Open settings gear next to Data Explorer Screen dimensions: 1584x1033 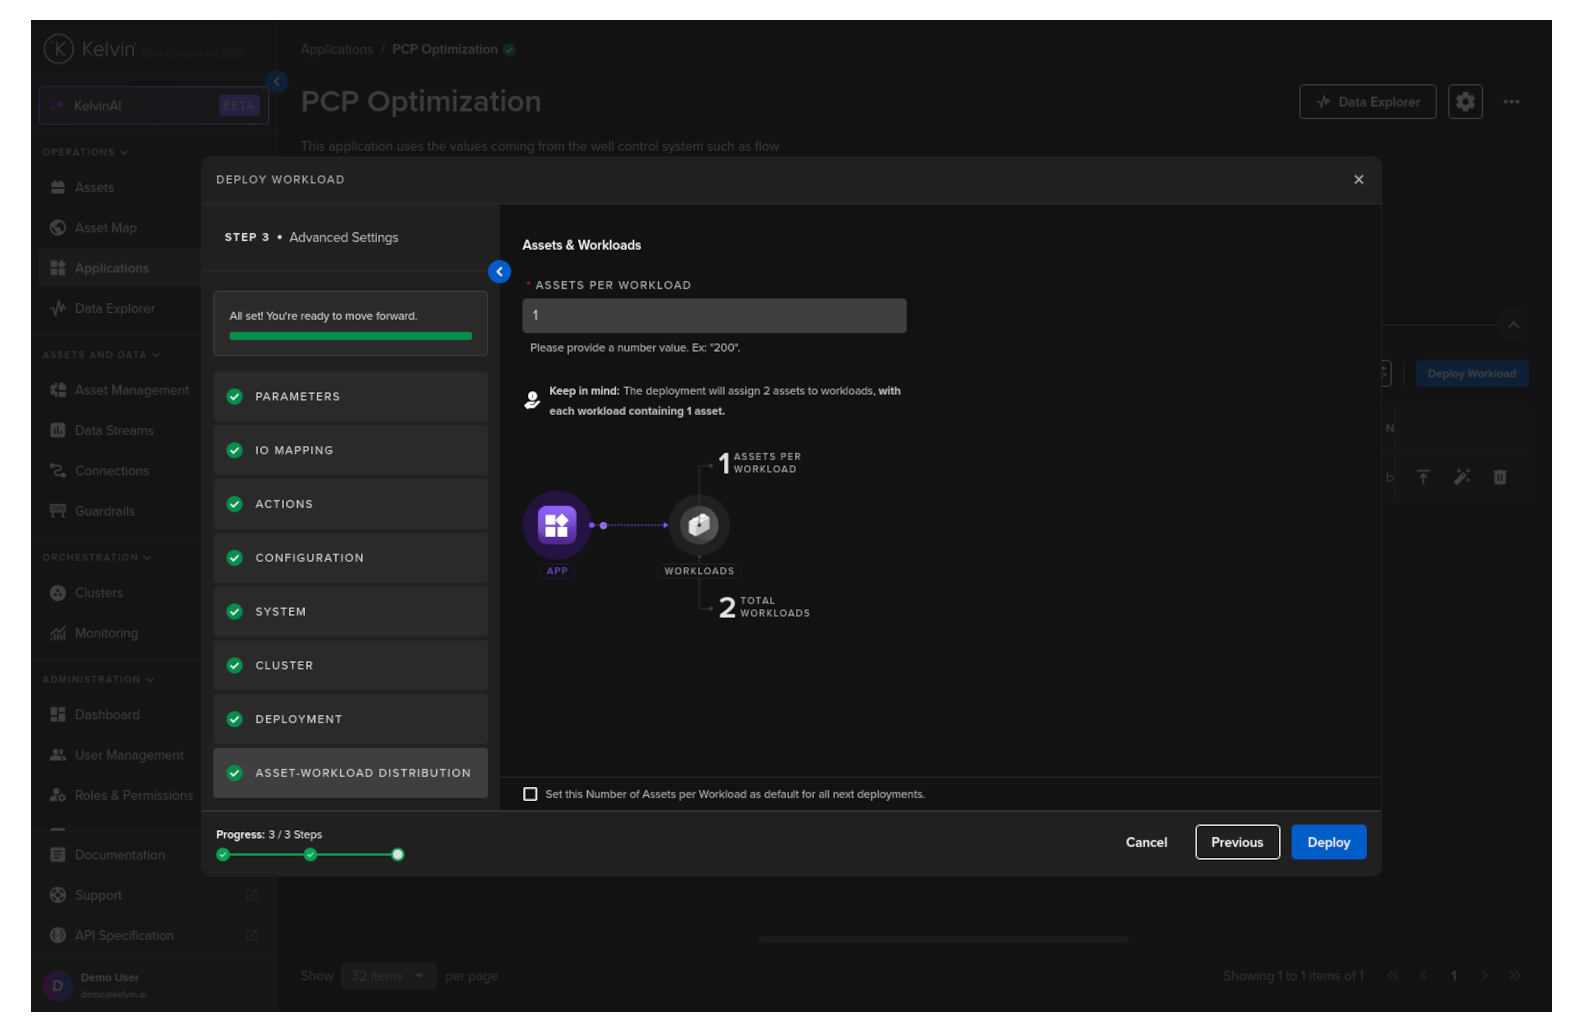[x=1465, y=102]
